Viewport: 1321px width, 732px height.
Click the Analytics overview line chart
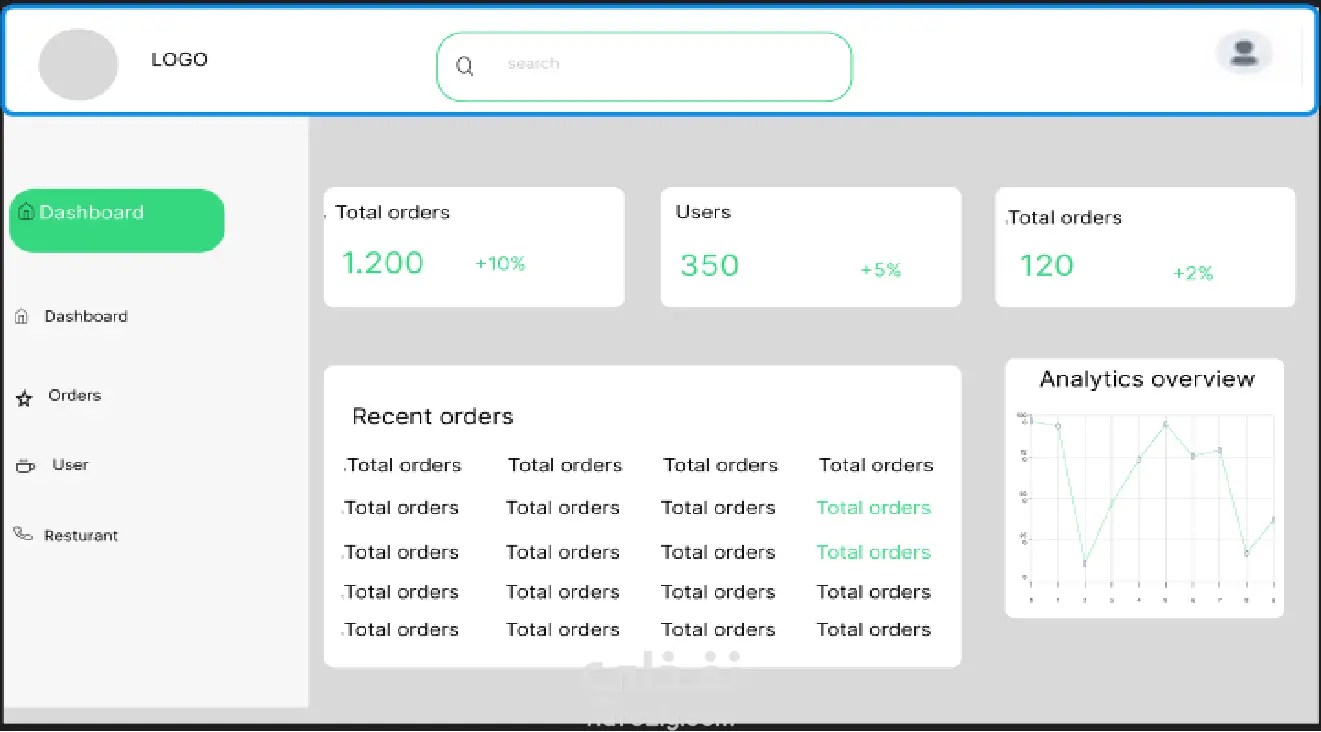[x=1145, y=506]
